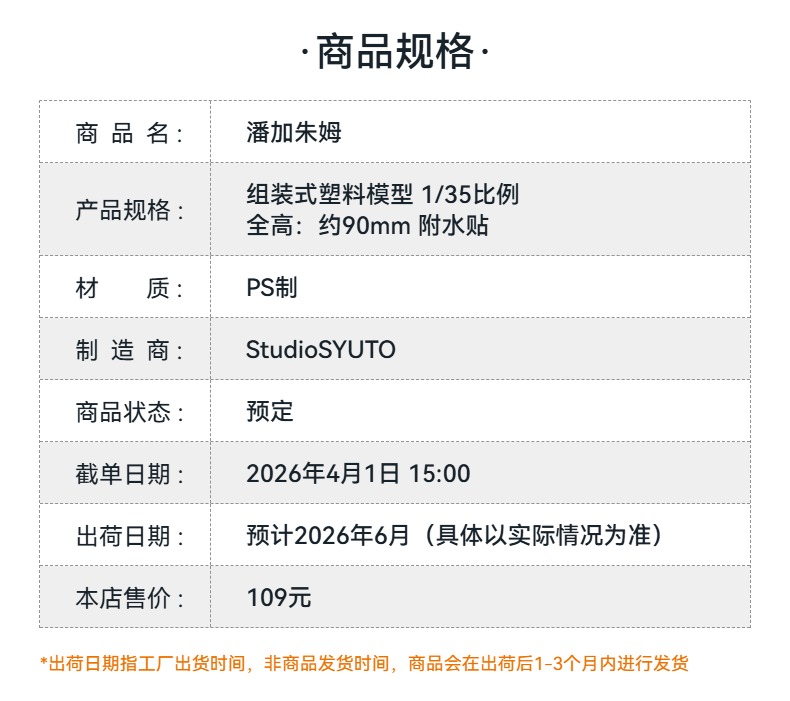Click the 预计2026年6月 shipping date text

click(328, 536)
